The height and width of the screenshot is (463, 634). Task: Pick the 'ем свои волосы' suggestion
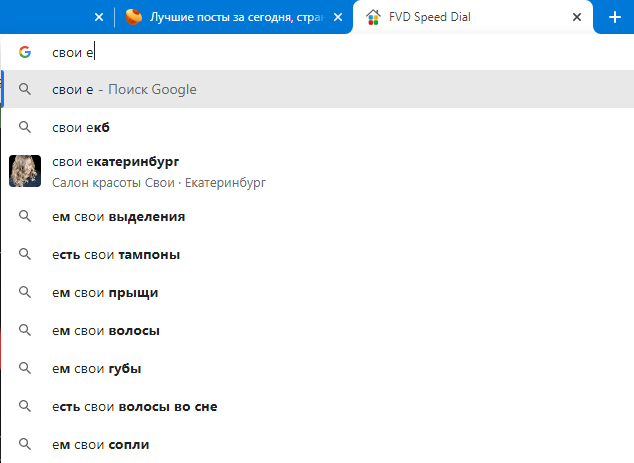tap(318, 331)
